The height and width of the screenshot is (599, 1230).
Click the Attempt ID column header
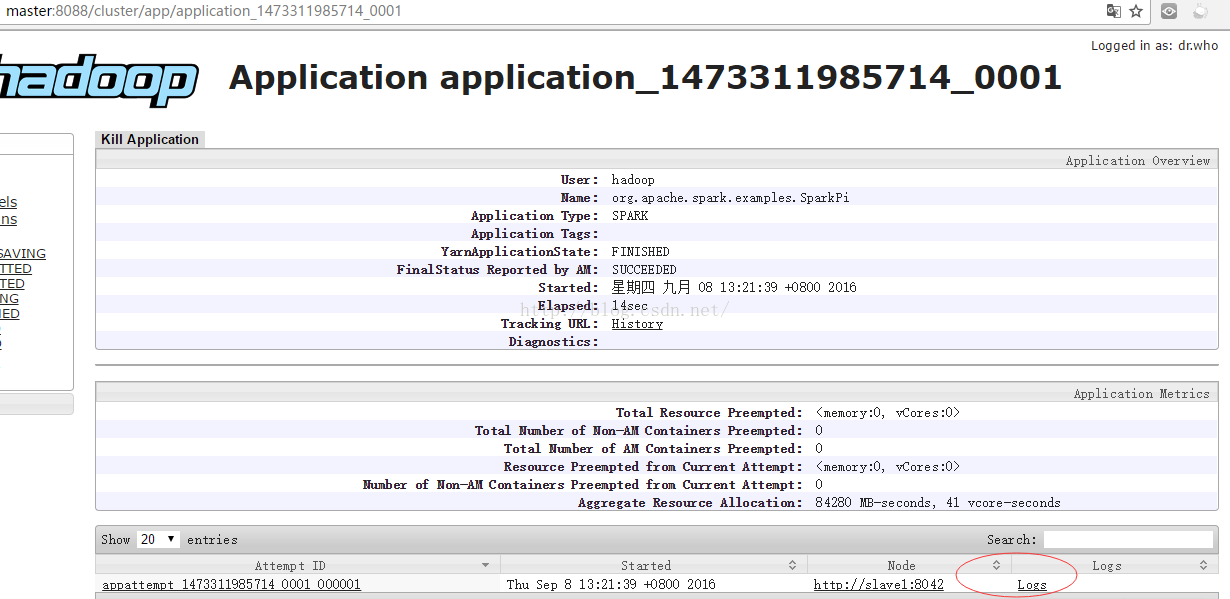click(x=290, y=566)
